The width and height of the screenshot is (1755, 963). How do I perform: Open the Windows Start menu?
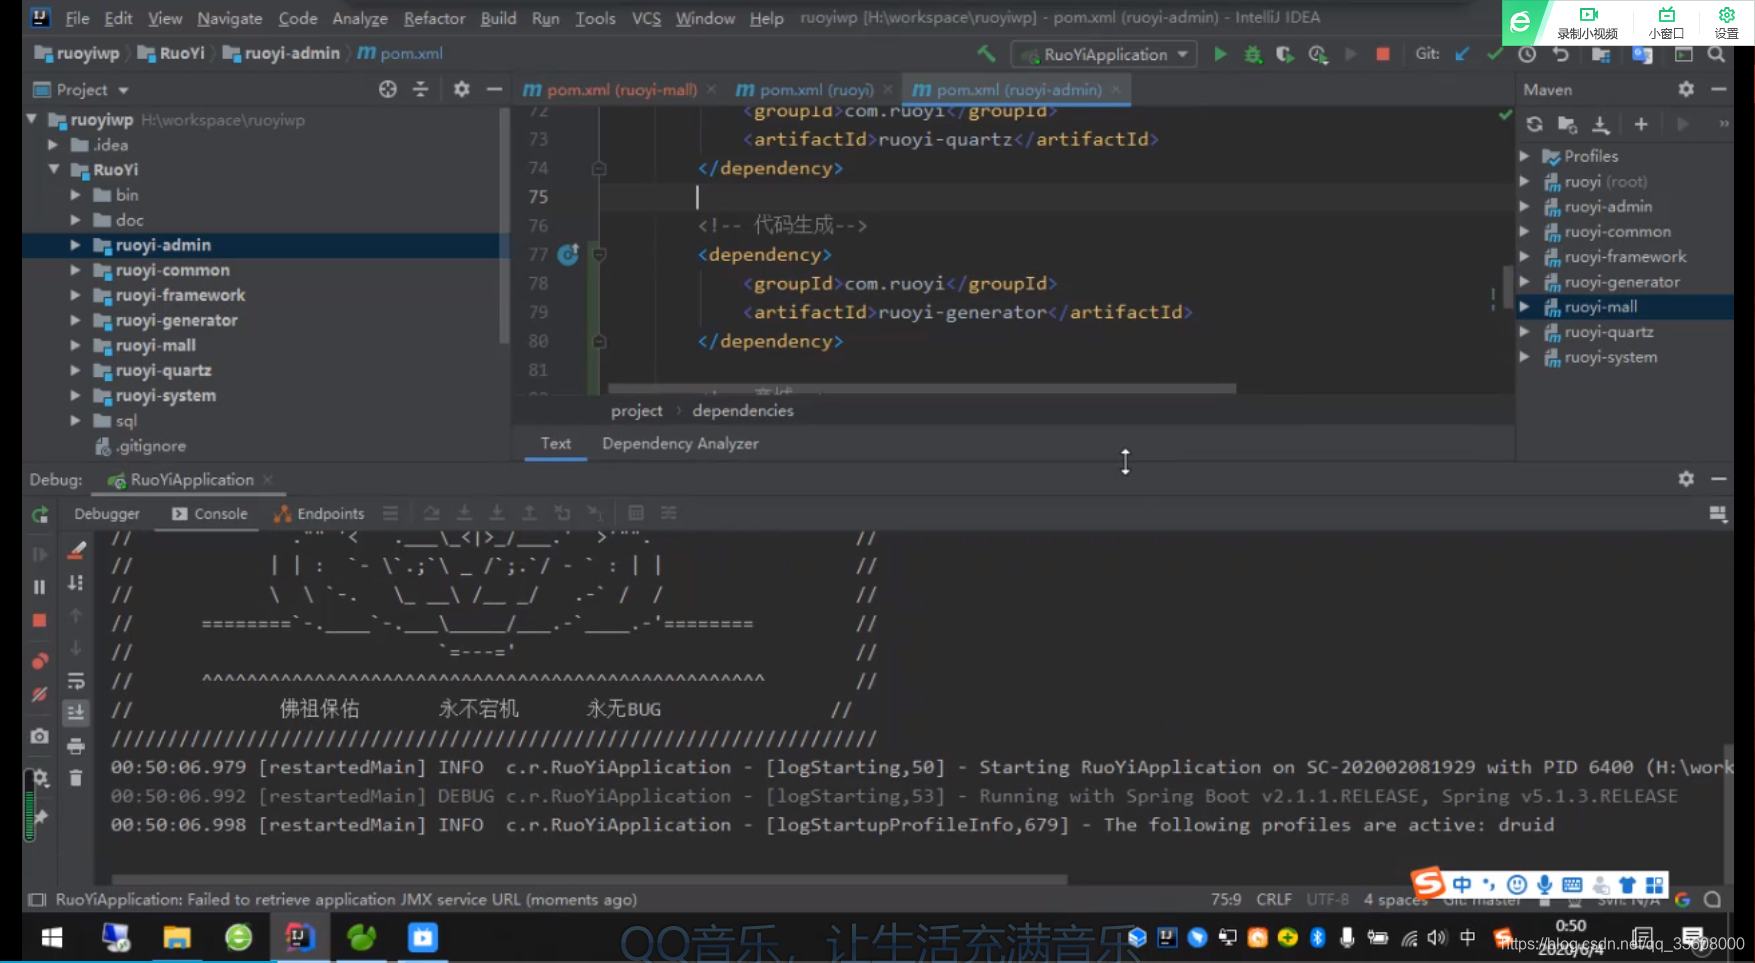51,937
